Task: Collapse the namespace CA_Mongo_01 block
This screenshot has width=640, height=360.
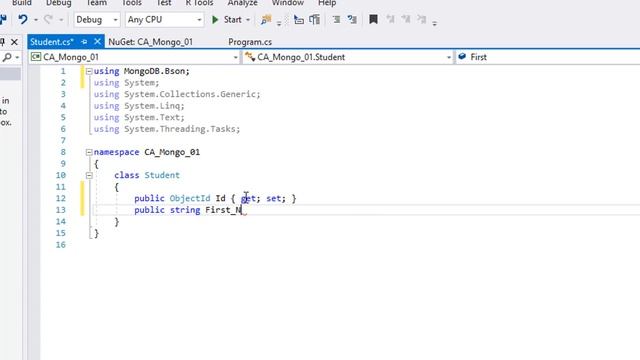Action: 89,152
